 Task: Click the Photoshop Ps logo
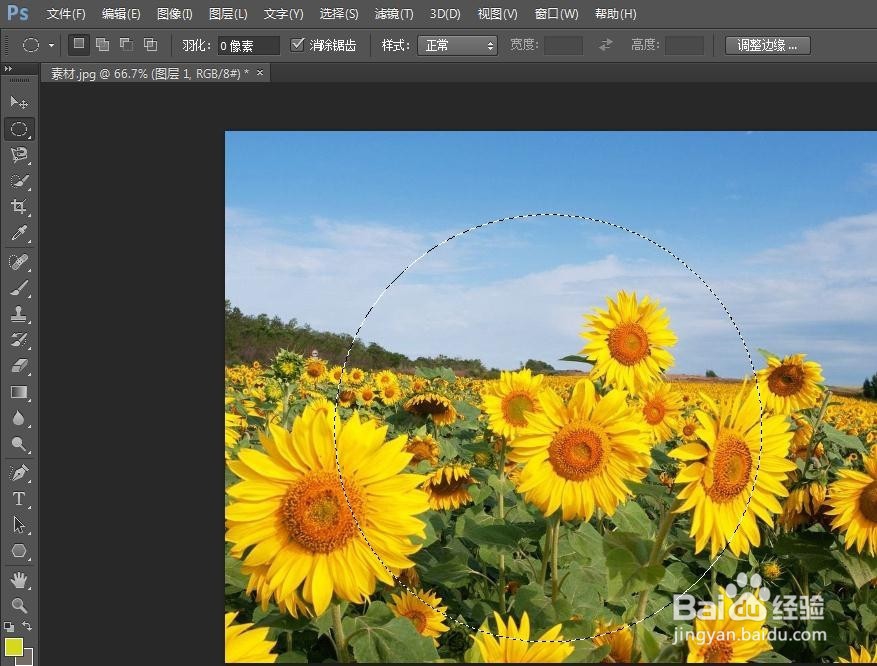(18, 12)
